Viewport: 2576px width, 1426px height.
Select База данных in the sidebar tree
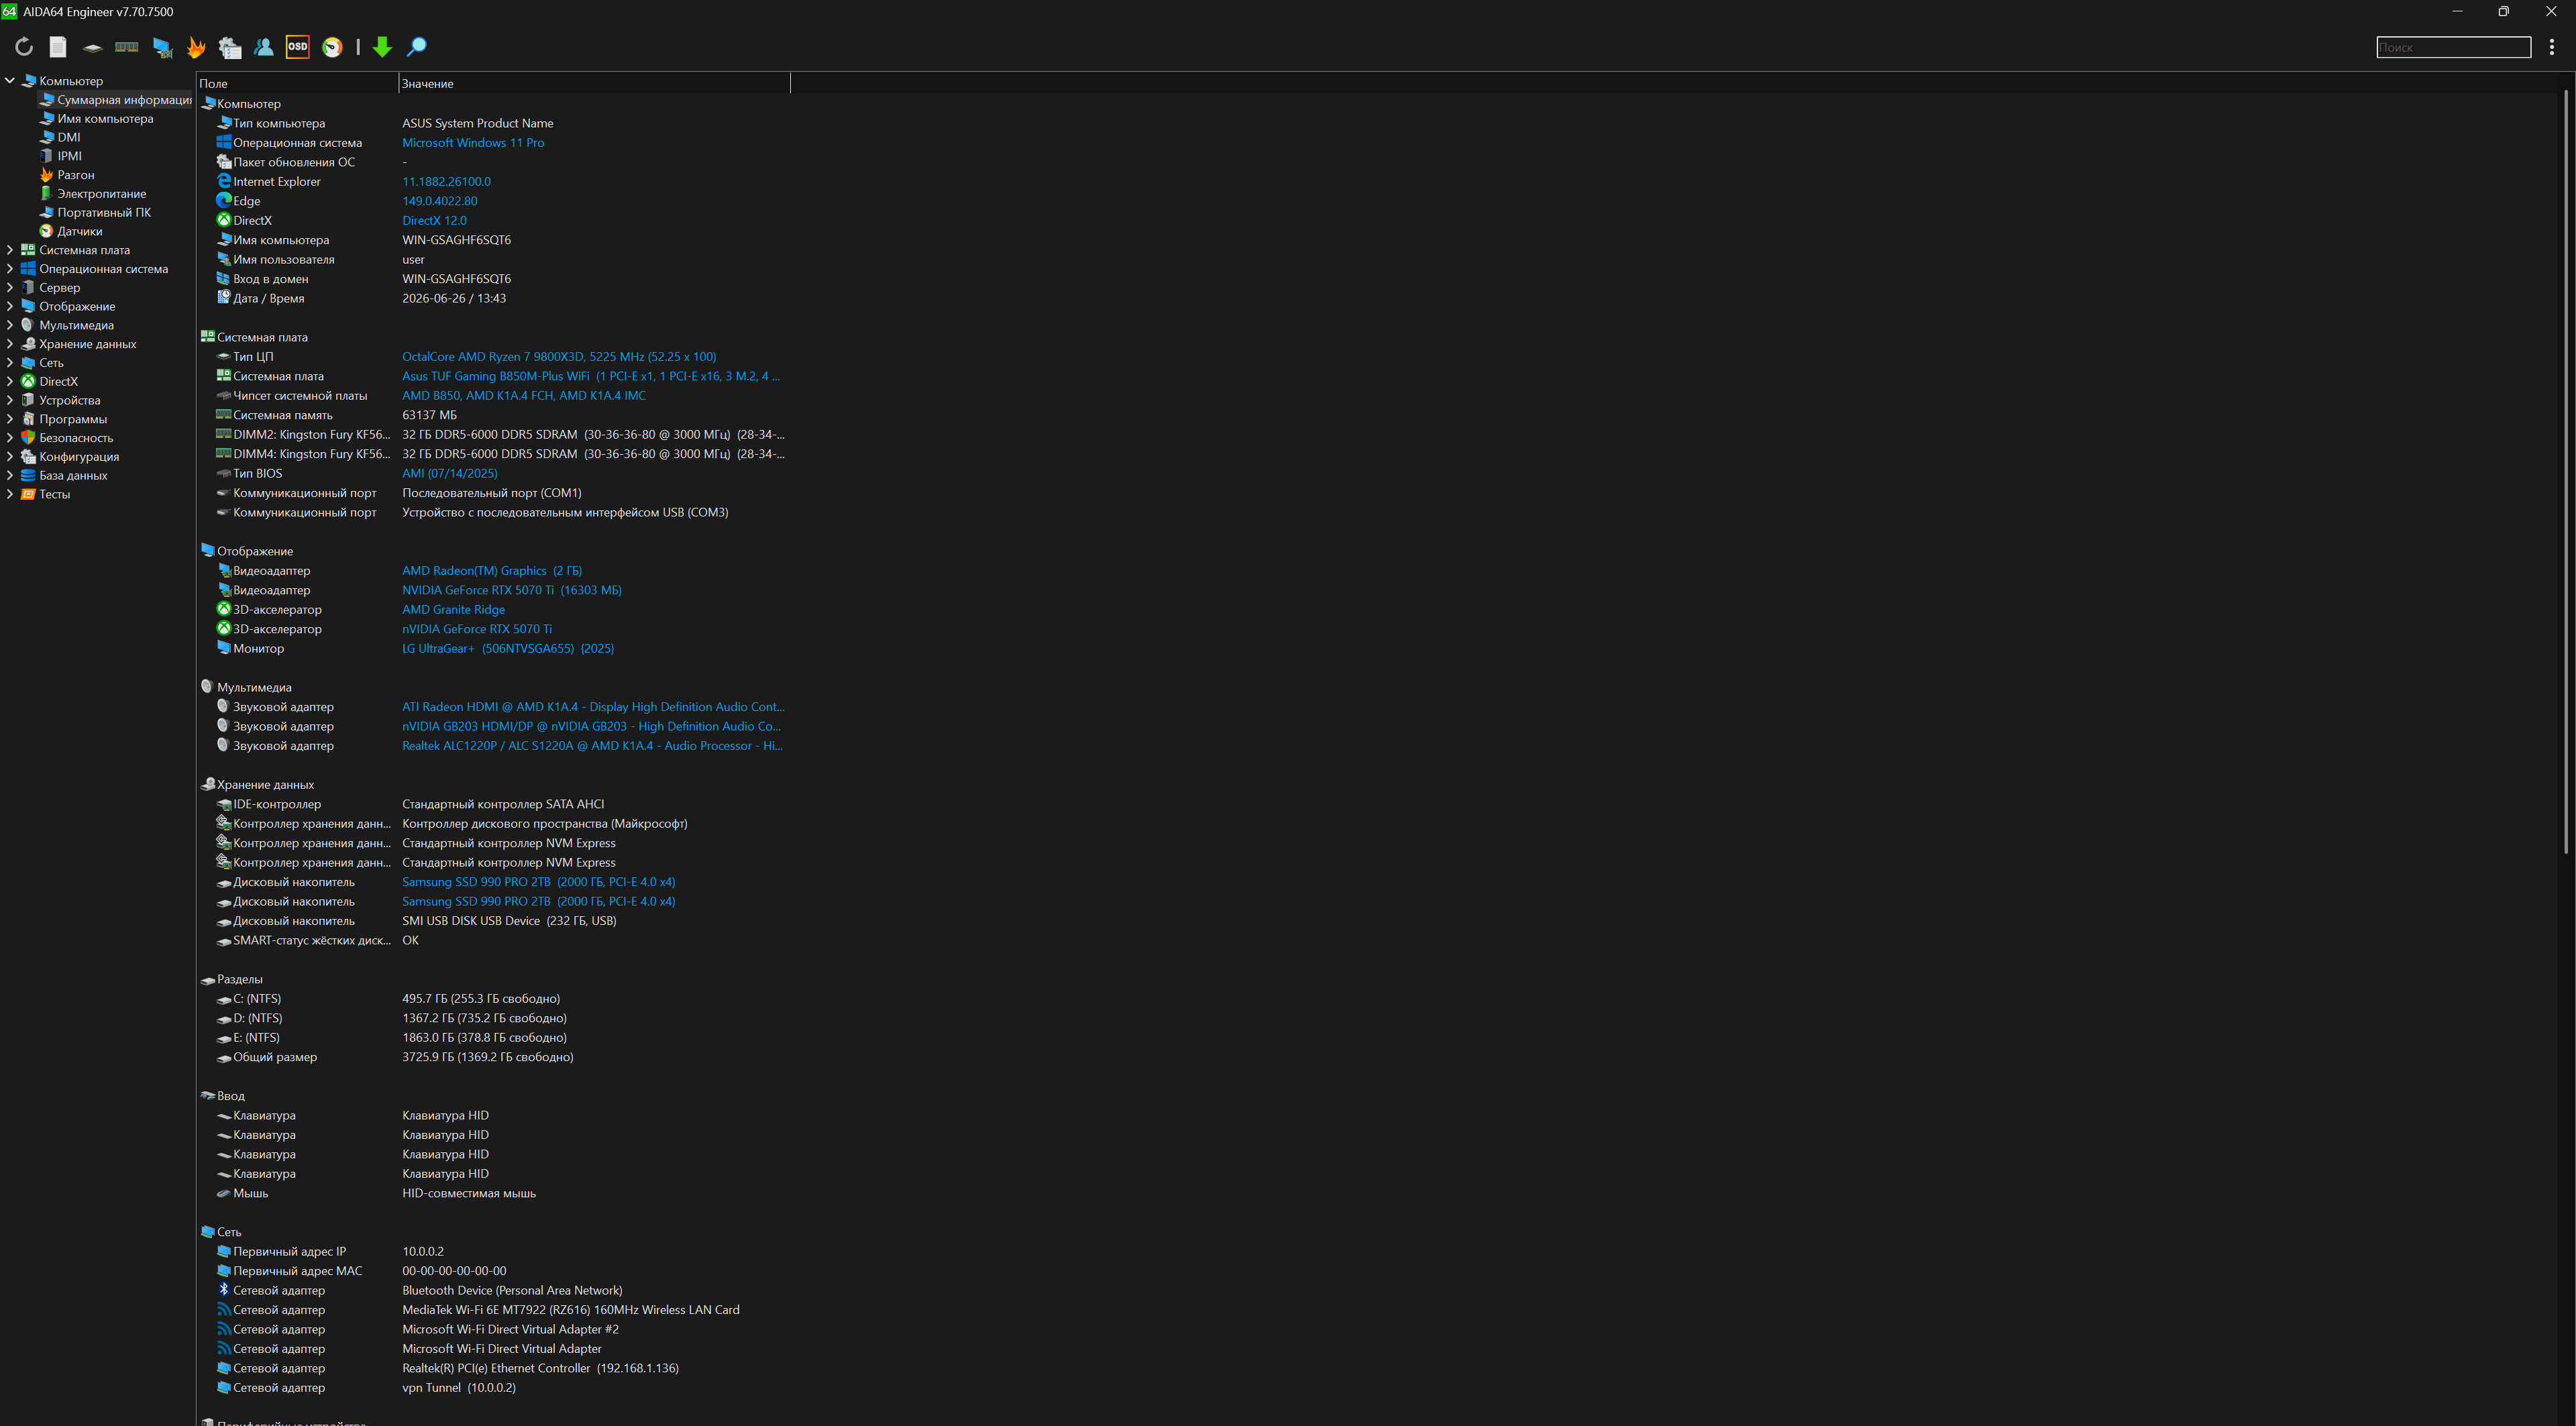coord(73,475)
